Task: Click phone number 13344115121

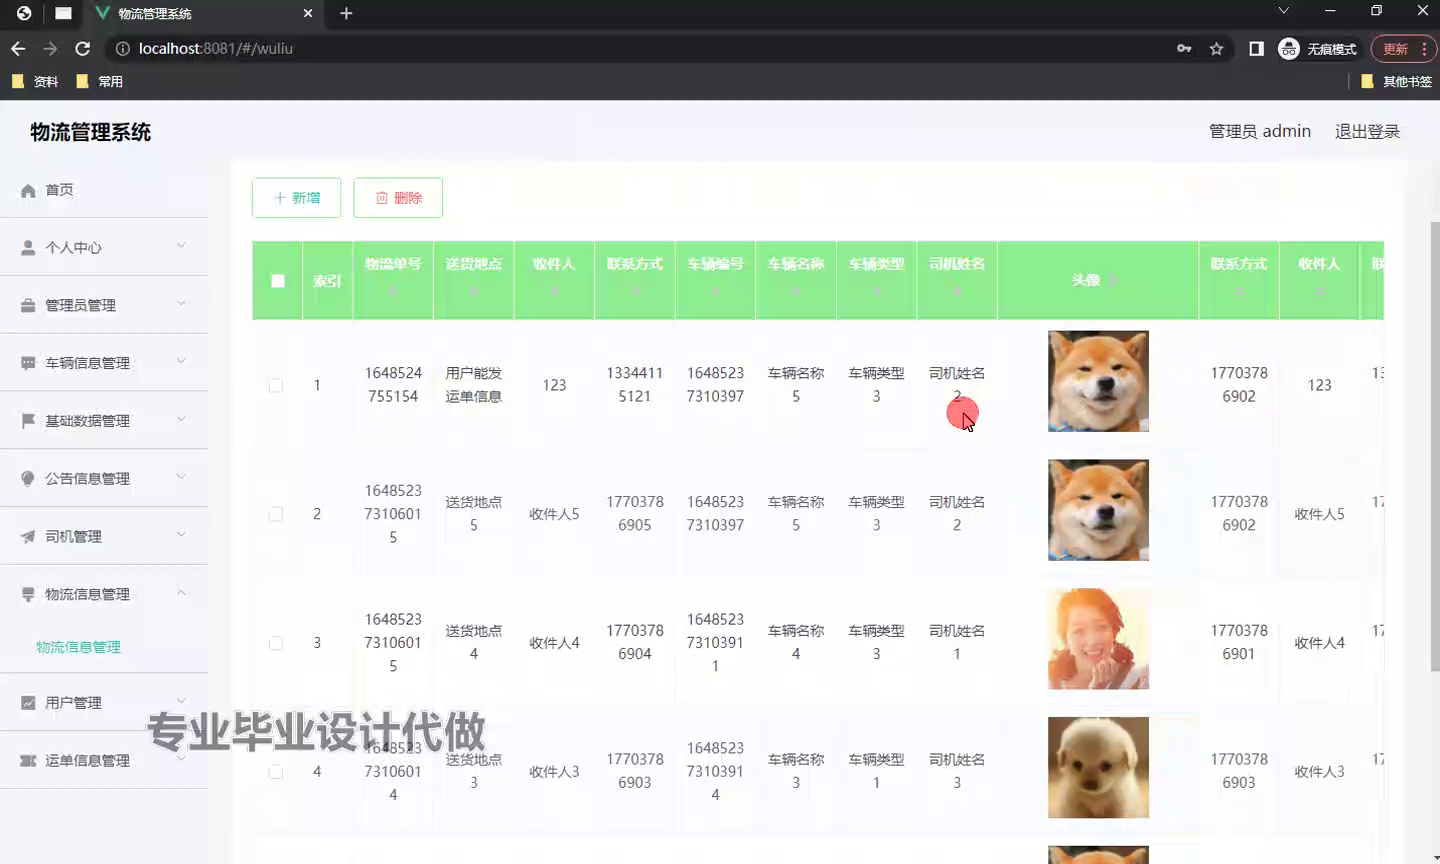Action: pos(635,384)
